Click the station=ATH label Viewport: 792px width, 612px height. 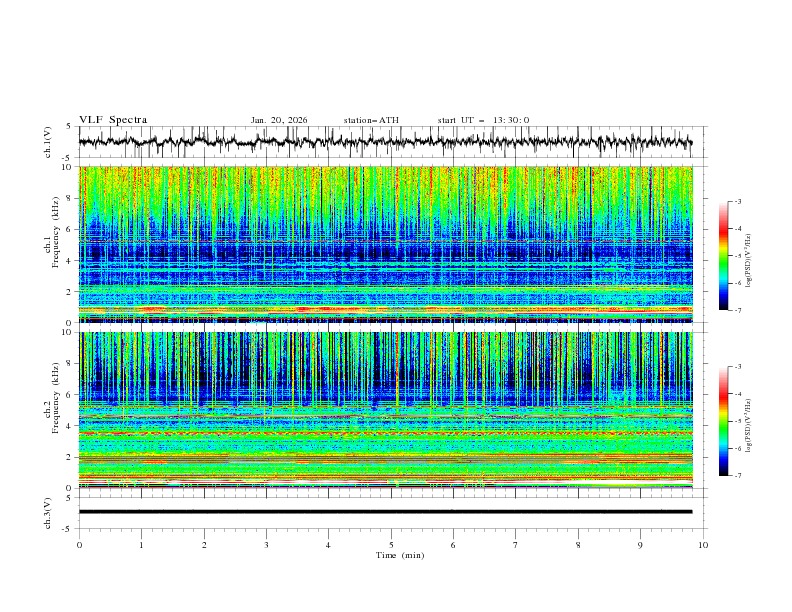371,120
